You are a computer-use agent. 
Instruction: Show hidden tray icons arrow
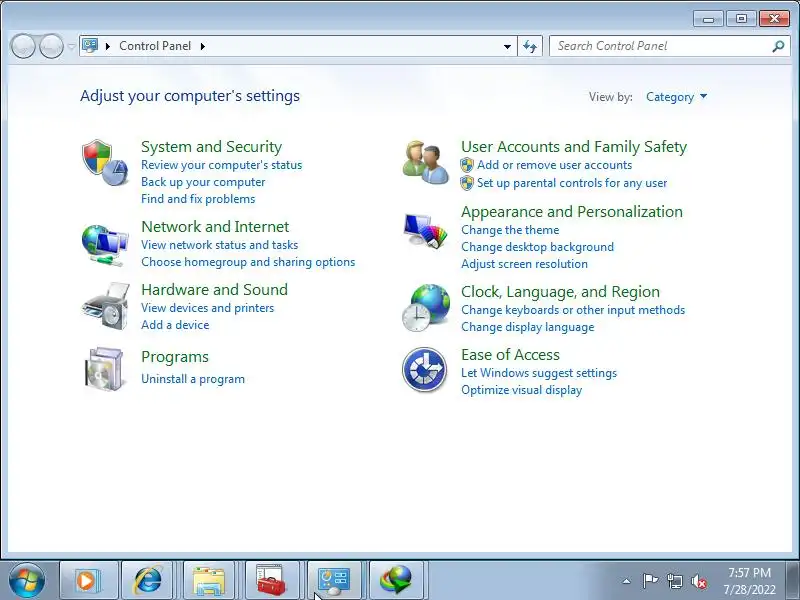626,581
